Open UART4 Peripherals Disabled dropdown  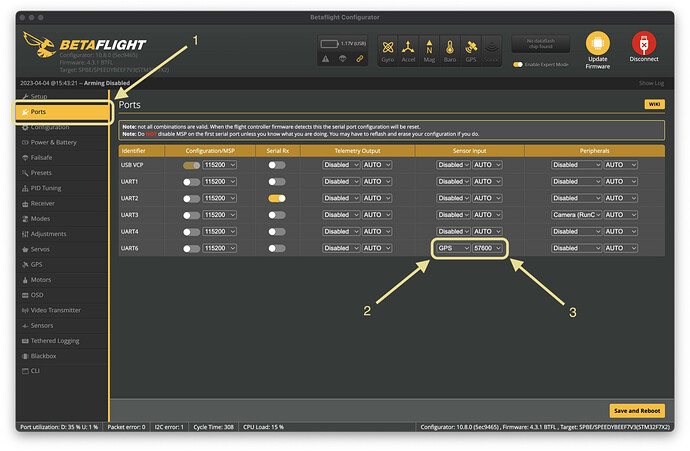[576, 231]
